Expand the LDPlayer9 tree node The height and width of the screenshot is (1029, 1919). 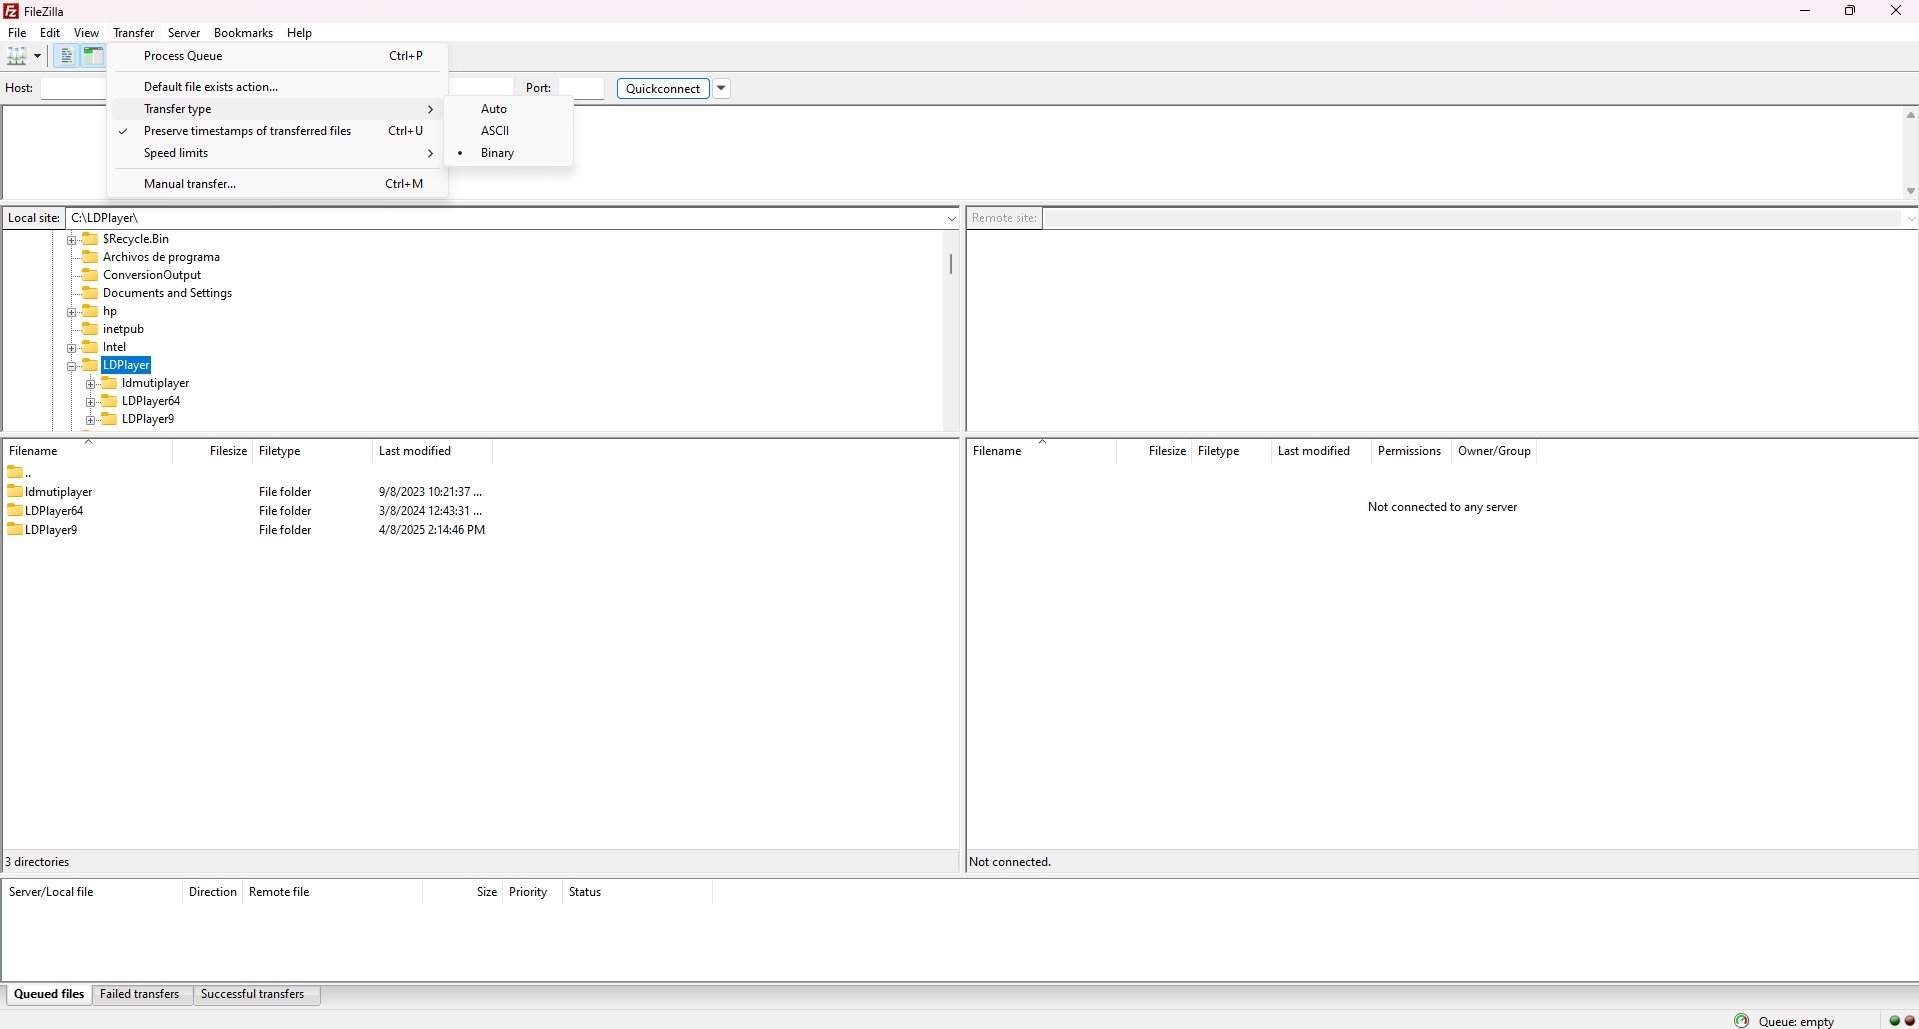91,420
